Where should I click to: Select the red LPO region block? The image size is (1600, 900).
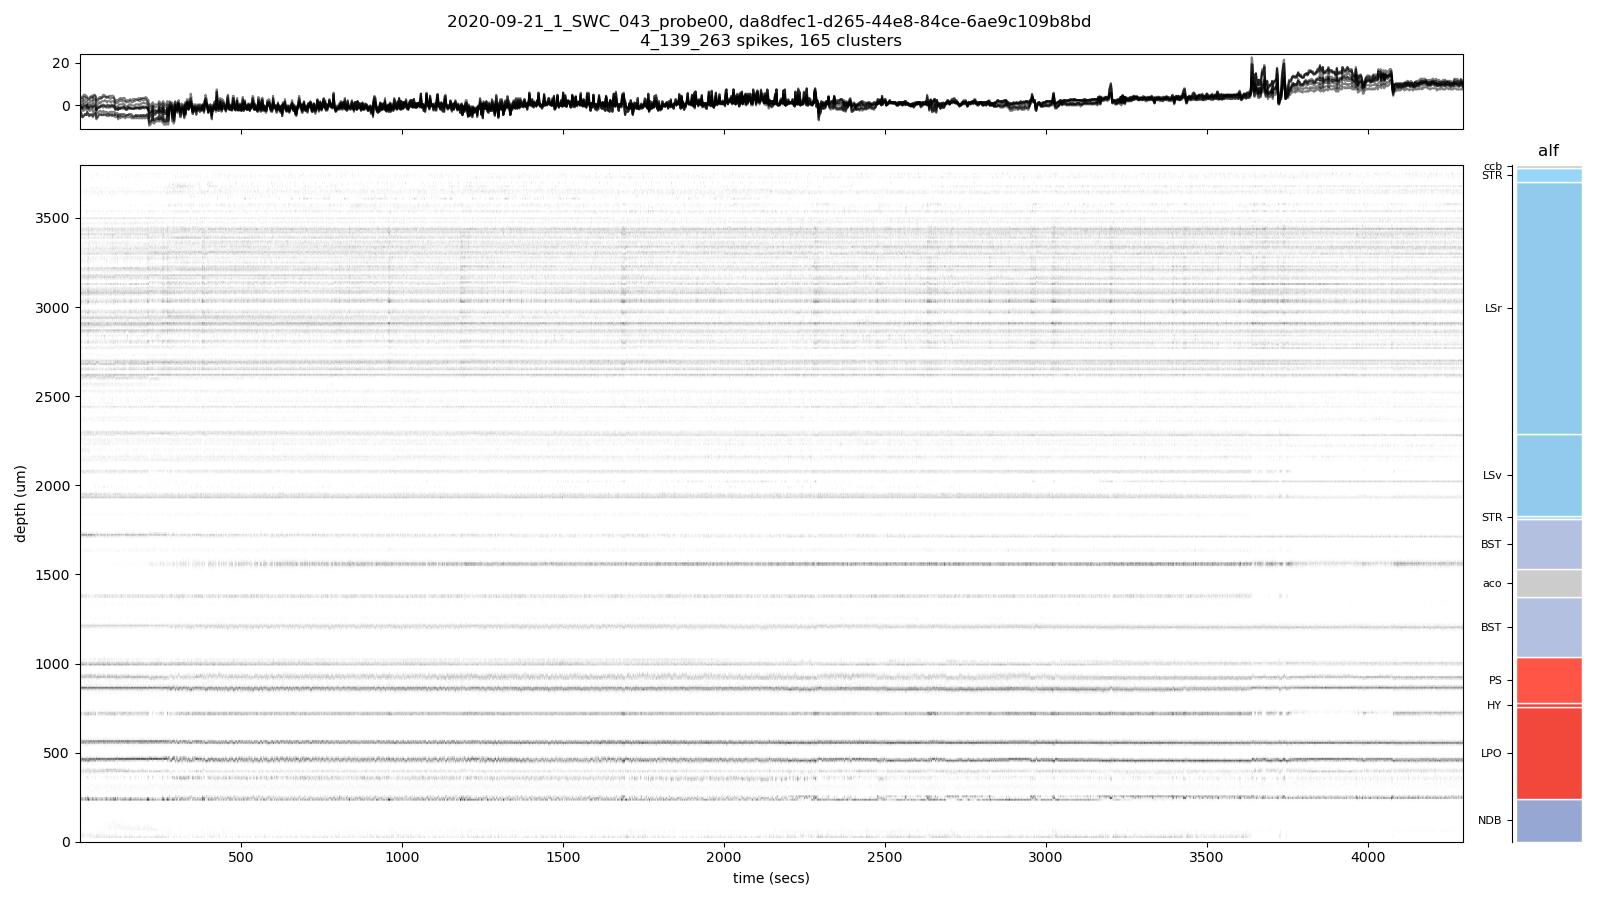click(1548, 753)
